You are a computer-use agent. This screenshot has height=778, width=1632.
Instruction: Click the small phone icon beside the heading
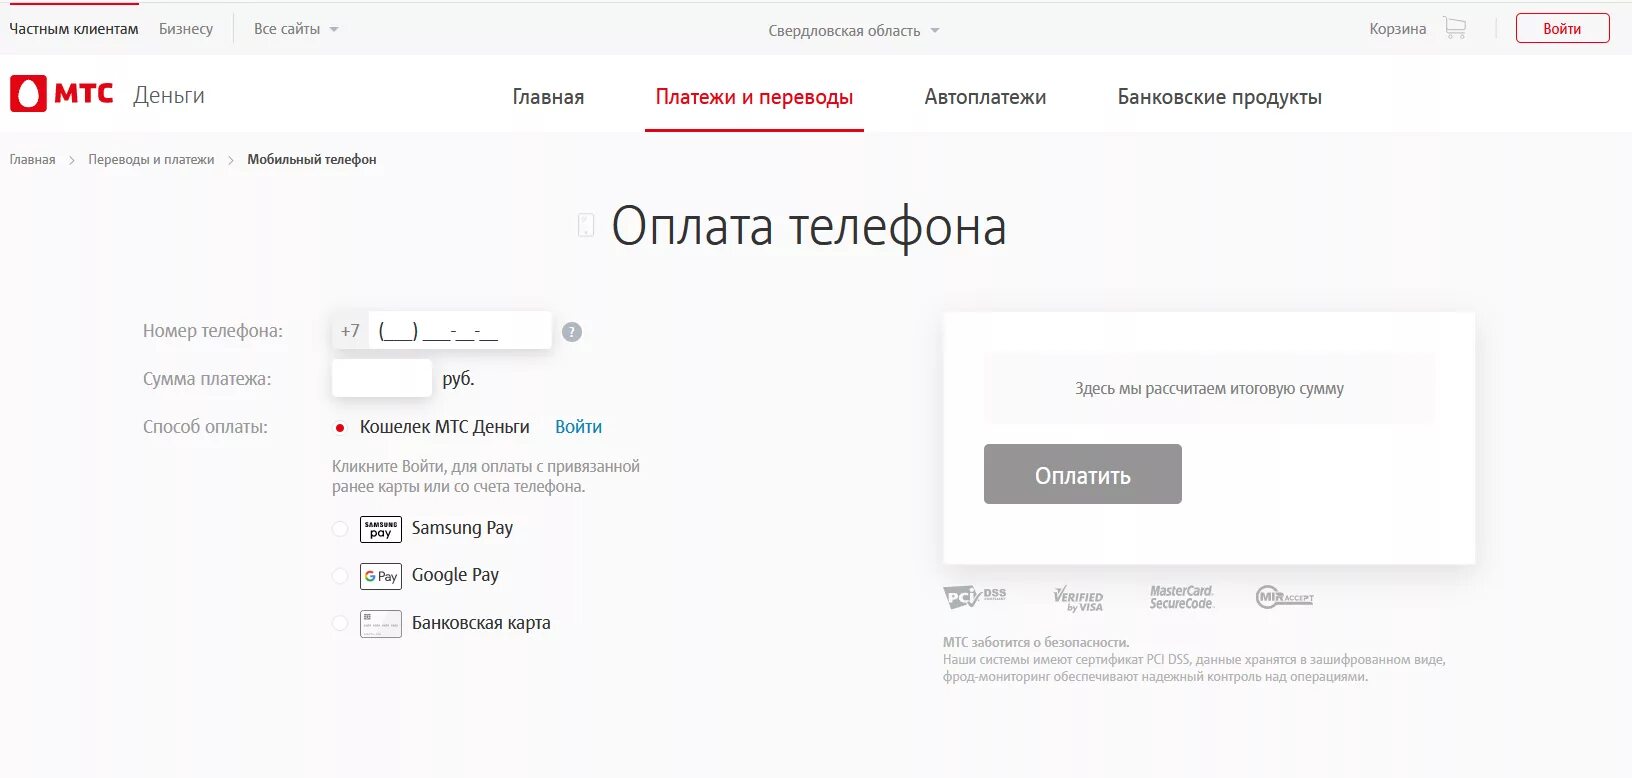coord(586,225)
